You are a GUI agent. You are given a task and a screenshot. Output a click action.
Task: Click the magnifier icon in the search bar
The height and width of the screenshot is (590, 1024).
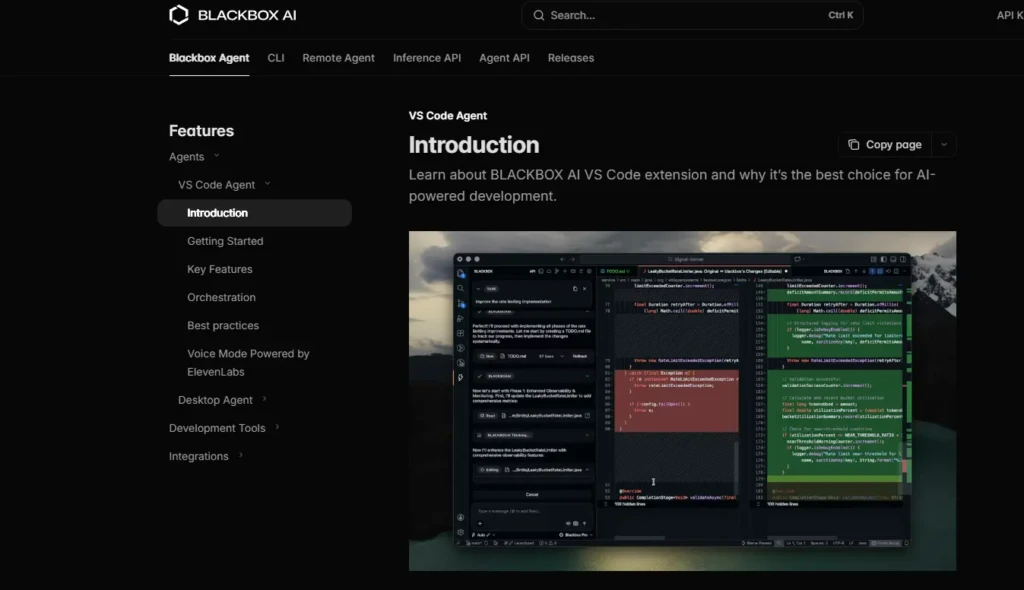(x=539, y=15)
